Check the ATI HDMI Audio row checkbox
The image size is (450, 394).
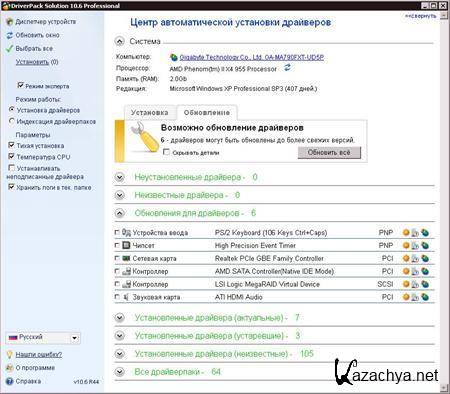(x=117, y=297)
